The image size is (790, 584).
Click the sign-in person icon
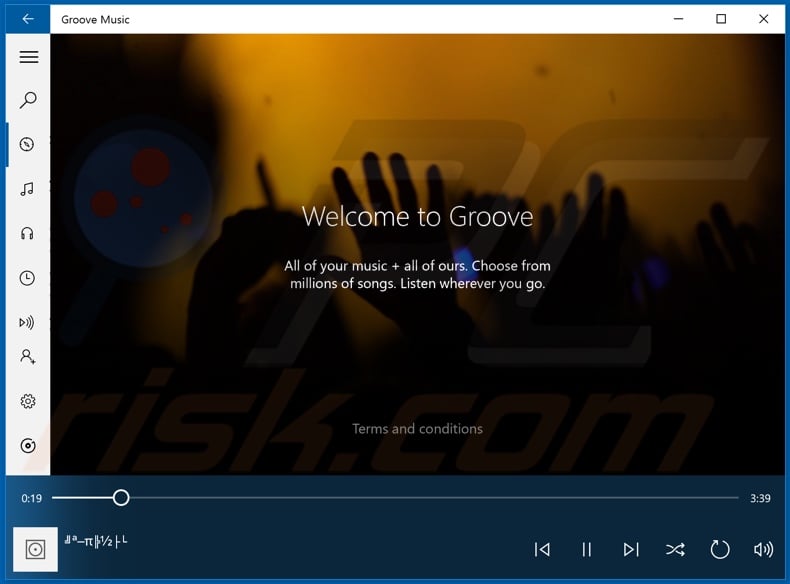pyautogui.click(x=27, y=357)
